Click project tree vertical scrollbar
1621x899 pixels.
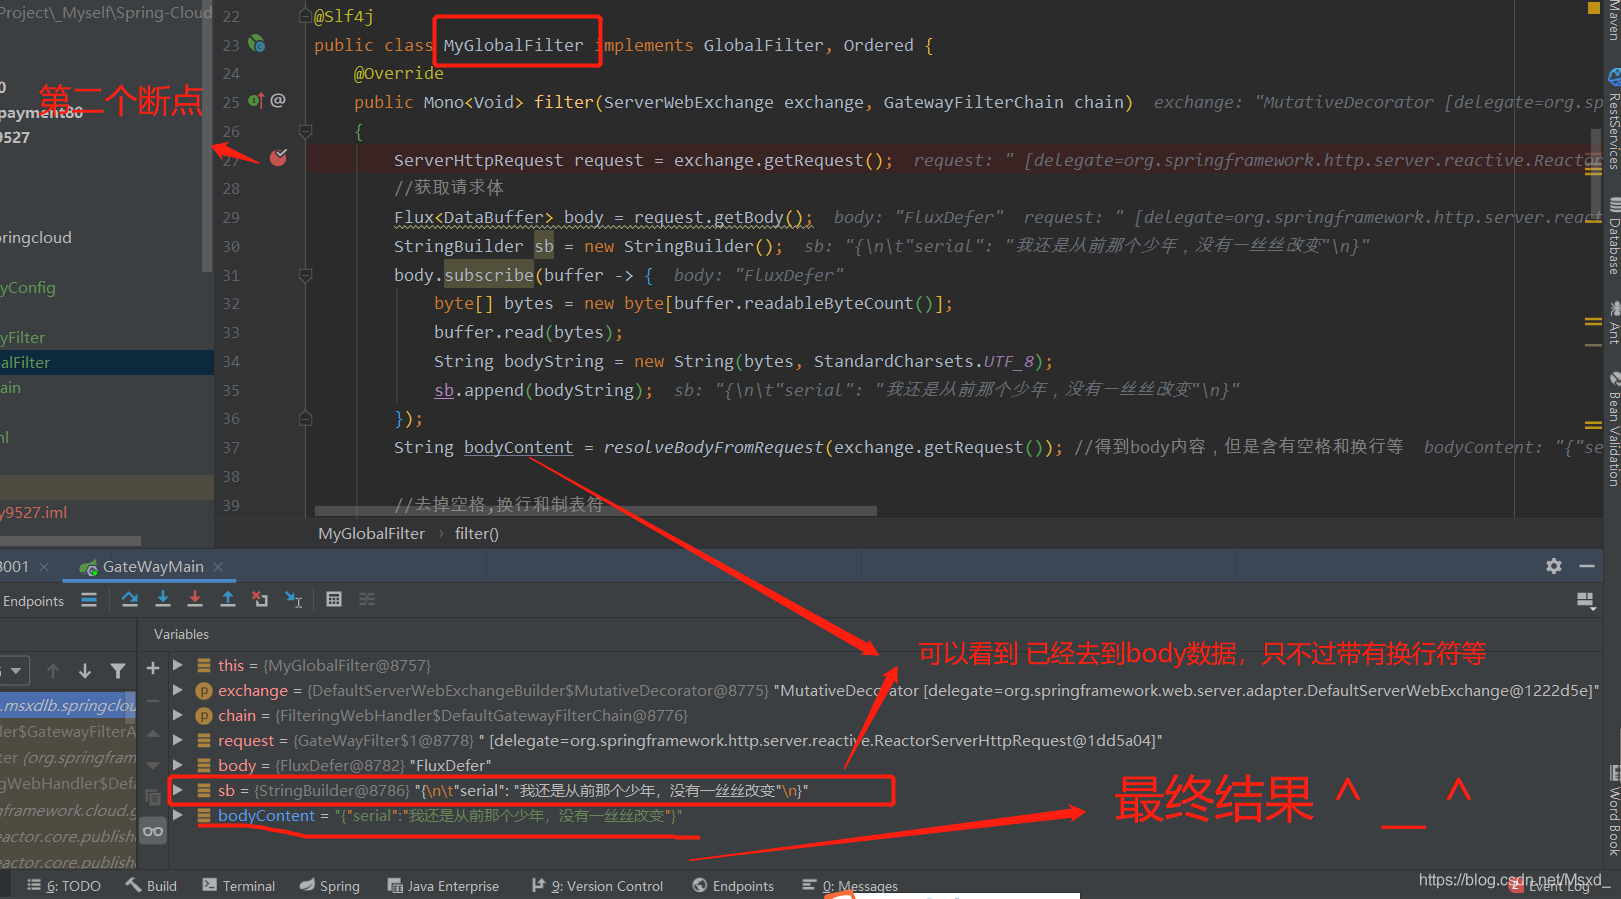pyautogui.click(x=207, y=136)
